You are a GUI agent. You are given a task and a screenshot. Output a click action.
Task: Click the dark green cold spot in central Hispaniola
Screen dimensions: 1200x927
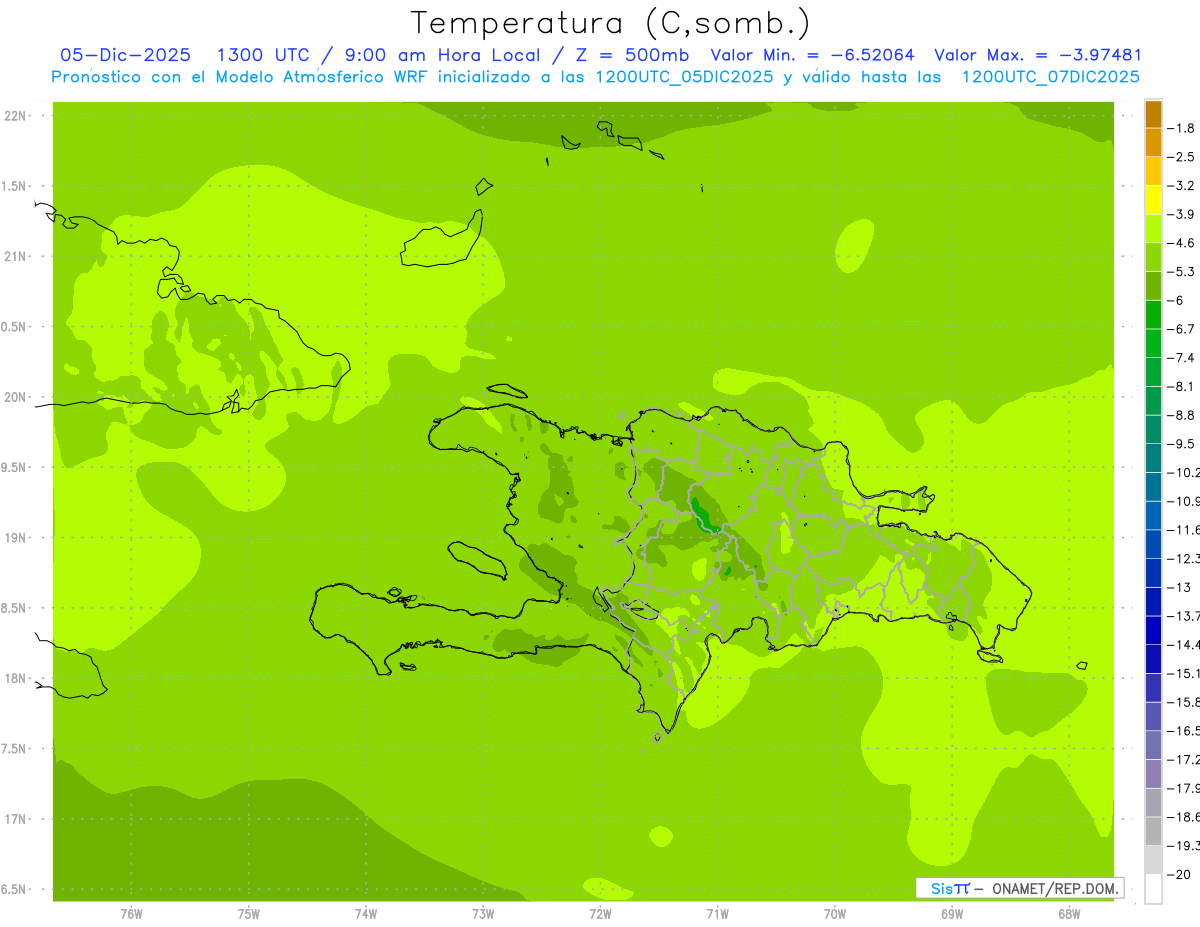pos(702,515)
